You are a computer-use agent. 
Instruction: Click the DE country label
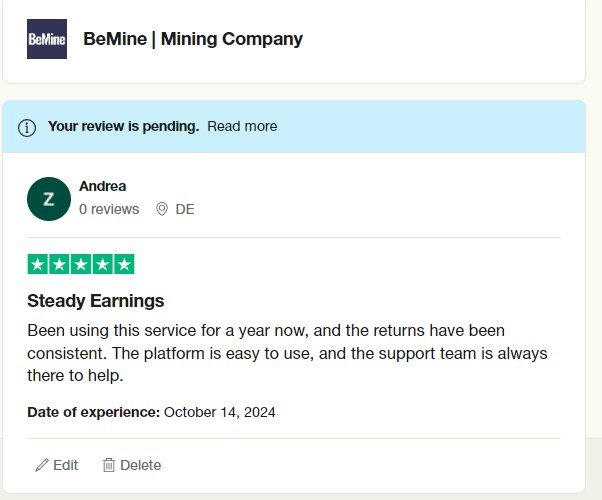coord(185,209)
